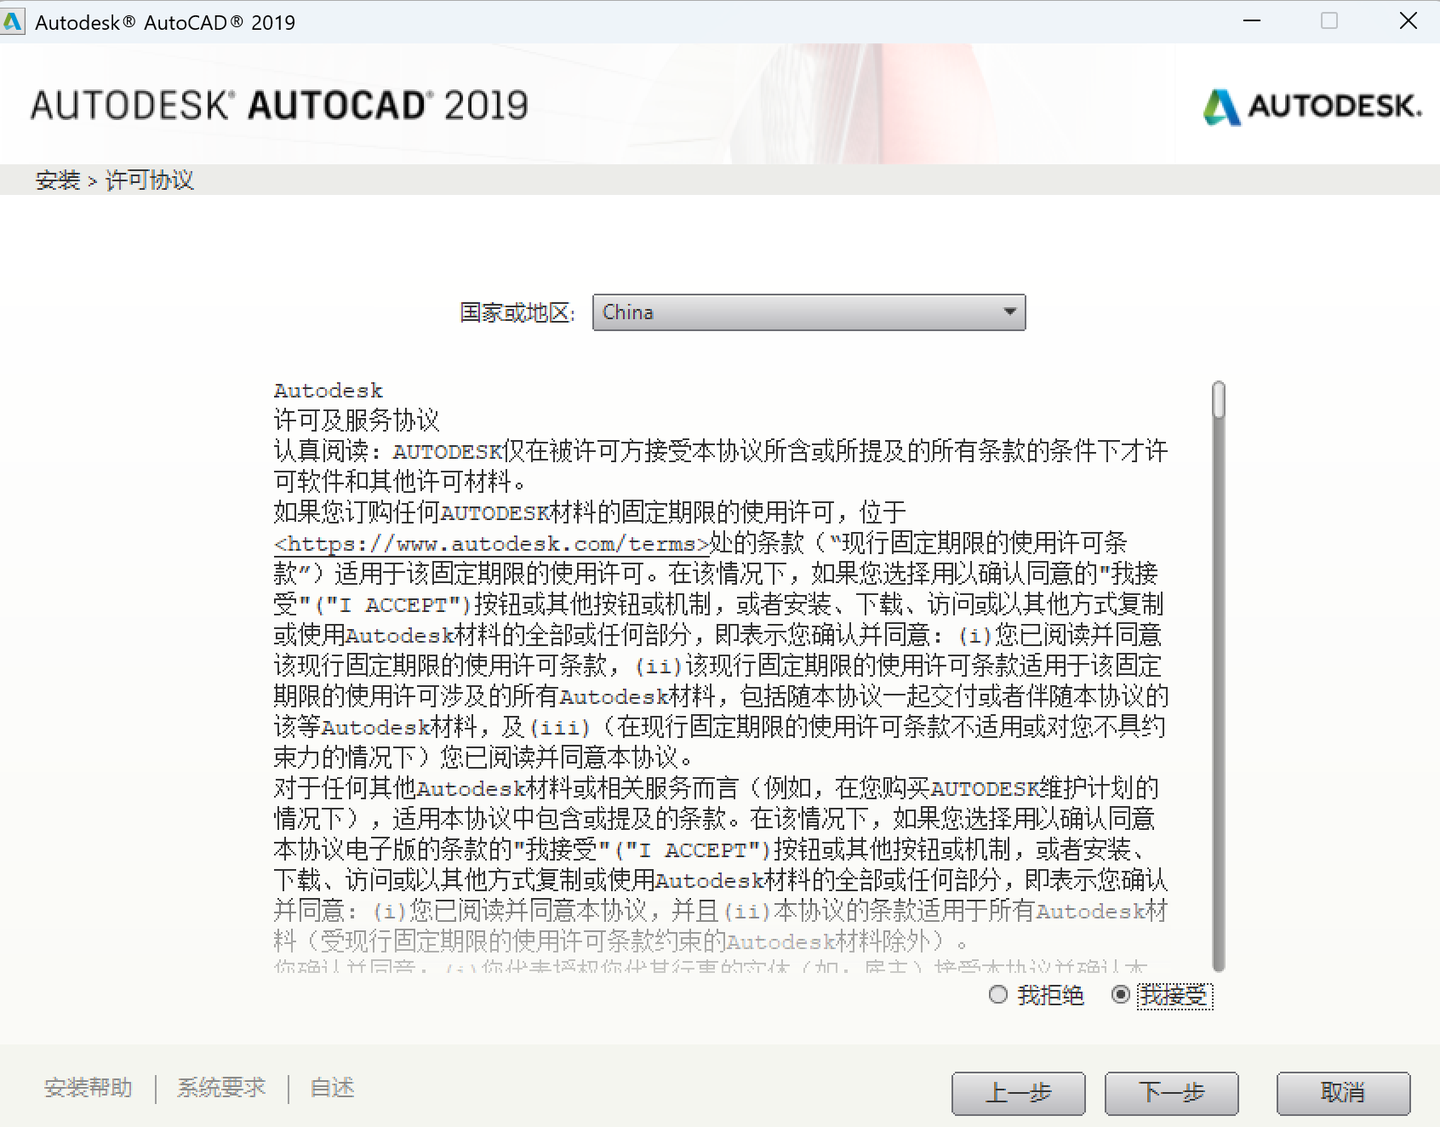Screen dimensions: 1440x1127
Task: Click 安装 in the breadcrumb navigation
Action: pyautogui.click(x=56, y=180)
